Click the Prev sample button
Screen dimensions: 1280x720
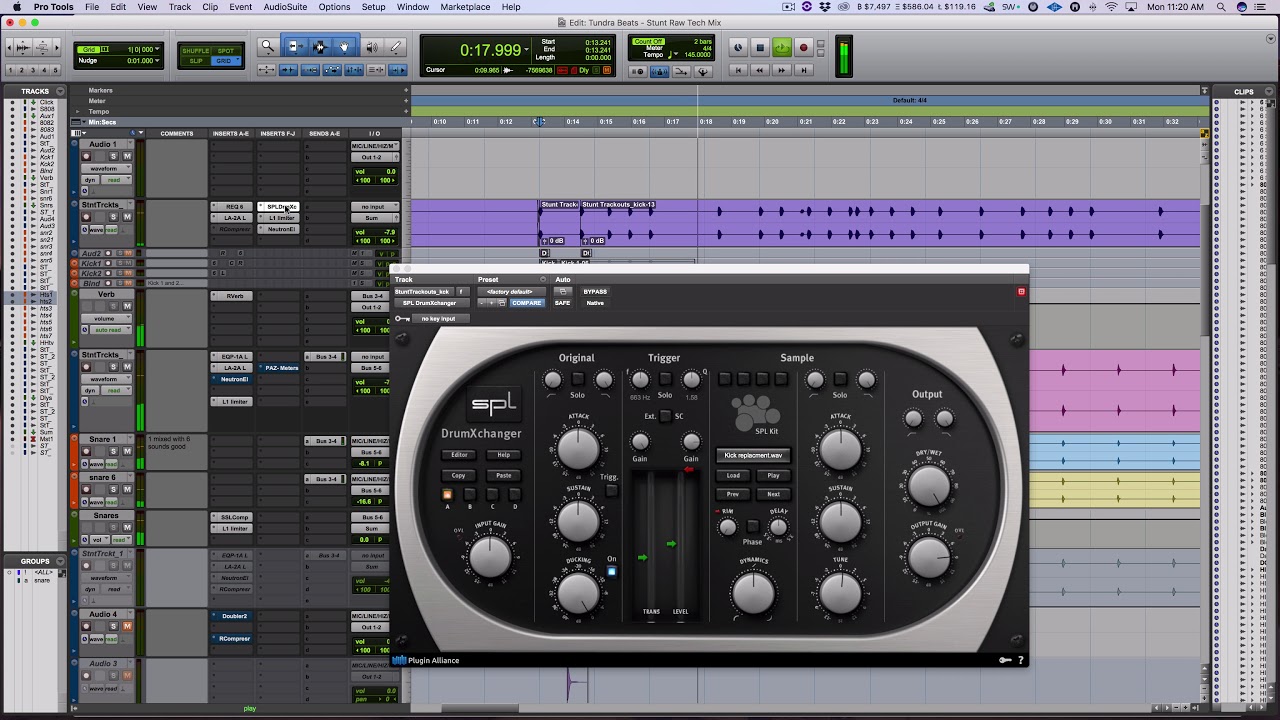point(733,494)
